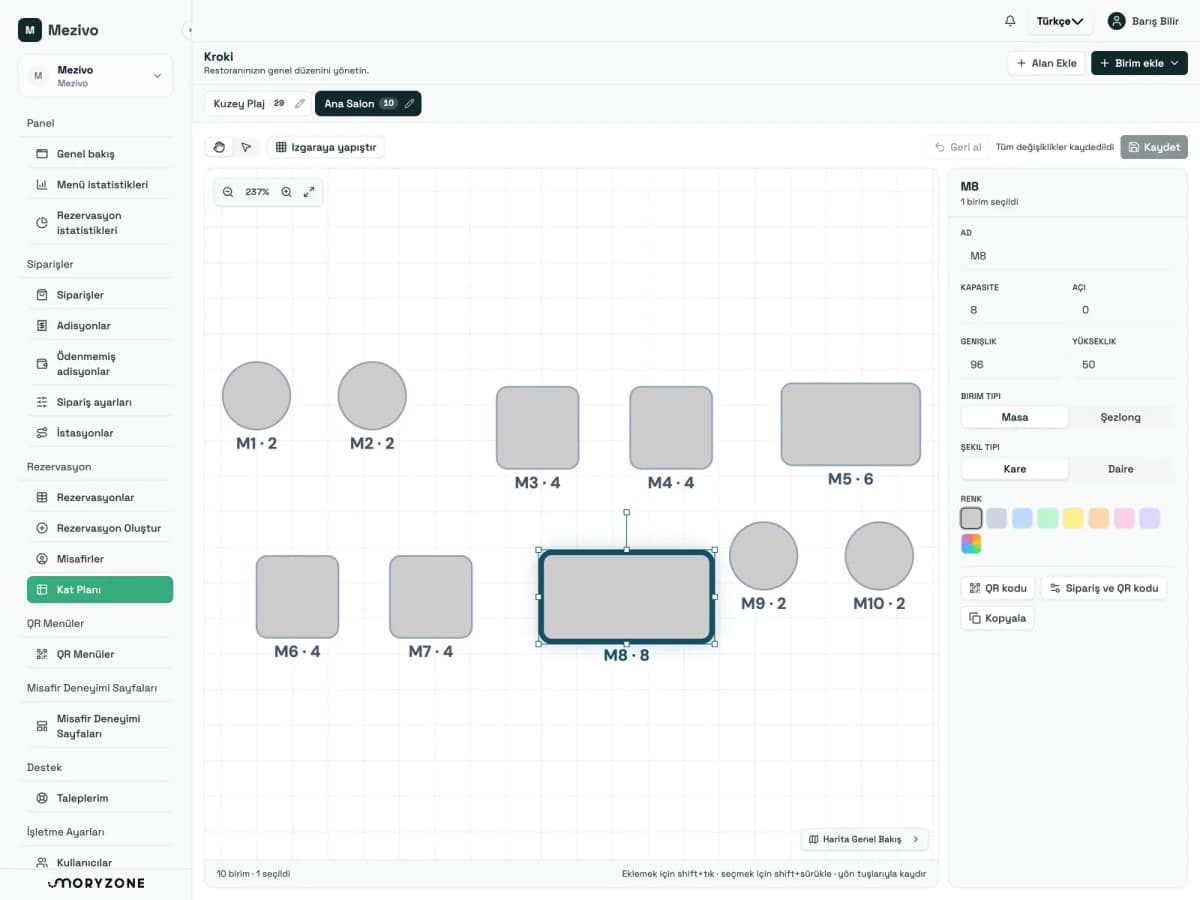This screenshot has height=900, width=1200.
Task: Open the Türkçe language dropdown
Action: (1060, 21)
